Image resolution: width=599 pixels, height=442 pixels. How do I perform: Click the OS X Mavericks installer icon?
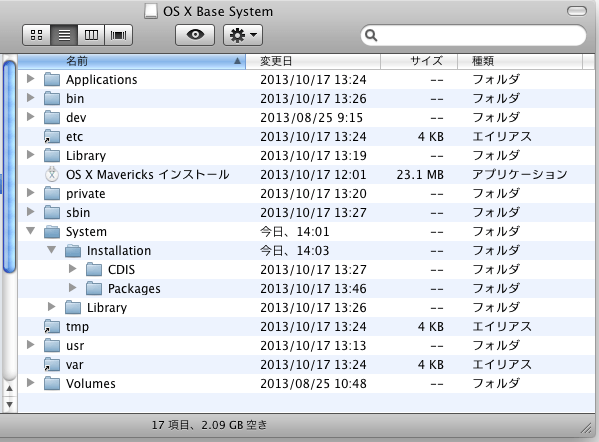pos(52,175)
